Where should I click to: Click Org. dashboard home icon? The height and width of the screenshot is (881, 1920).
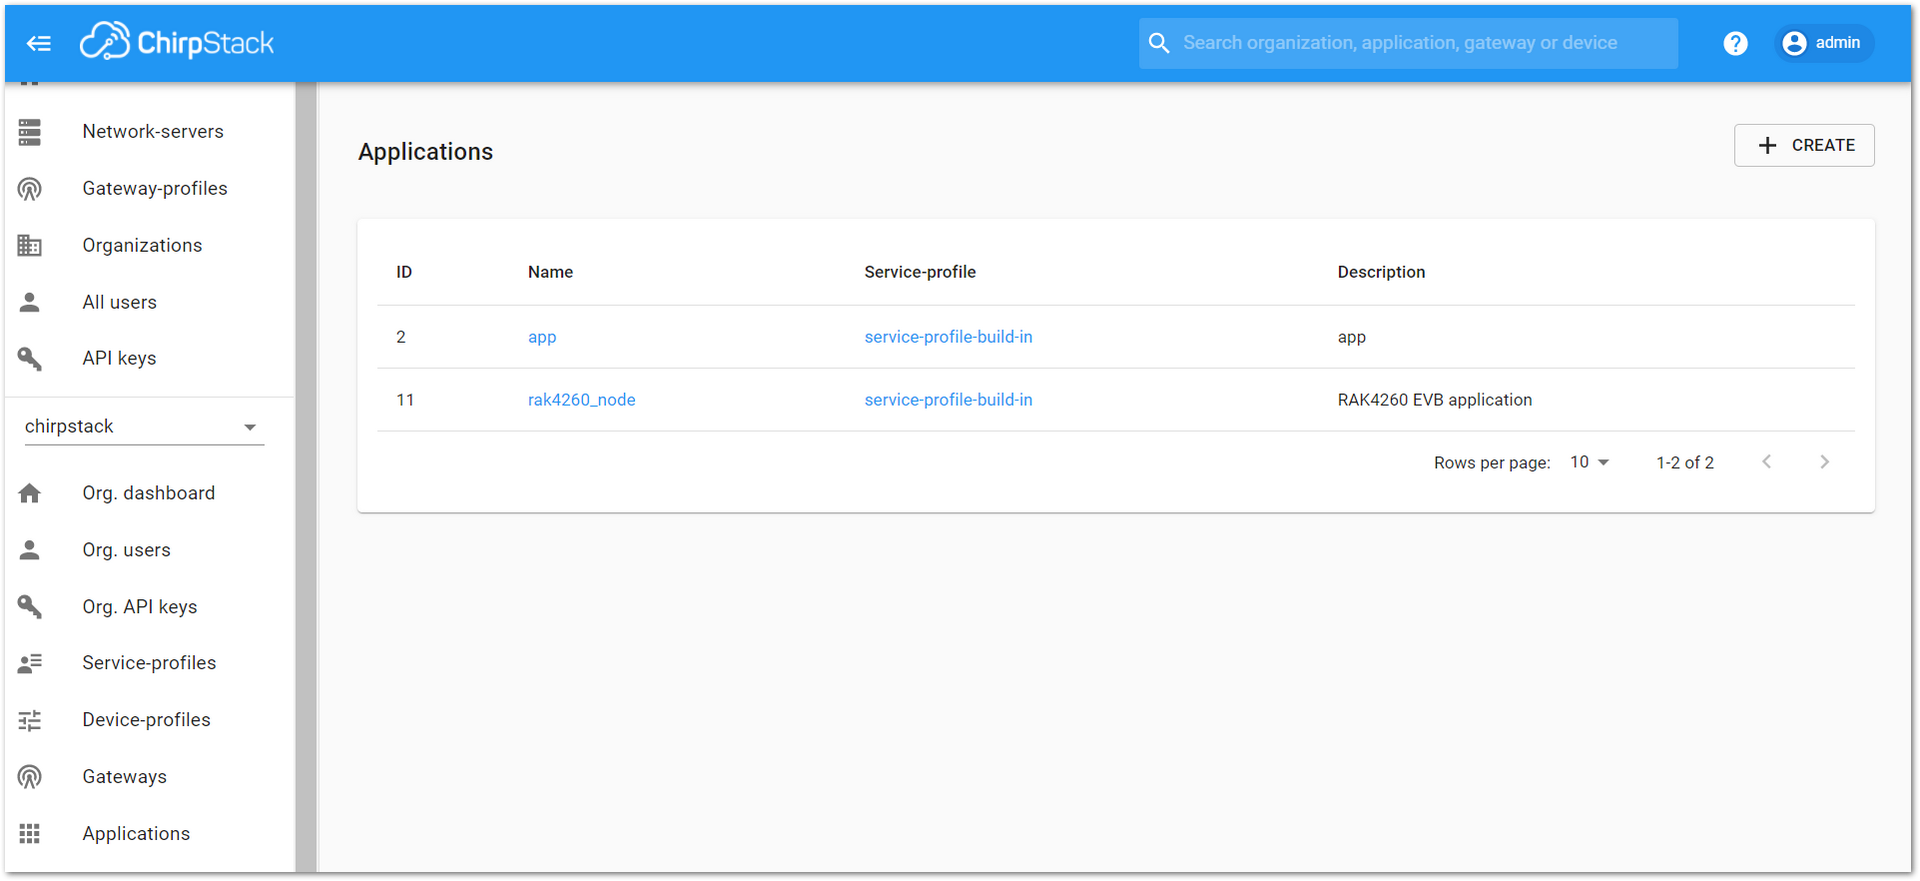[x=30, y=493]
